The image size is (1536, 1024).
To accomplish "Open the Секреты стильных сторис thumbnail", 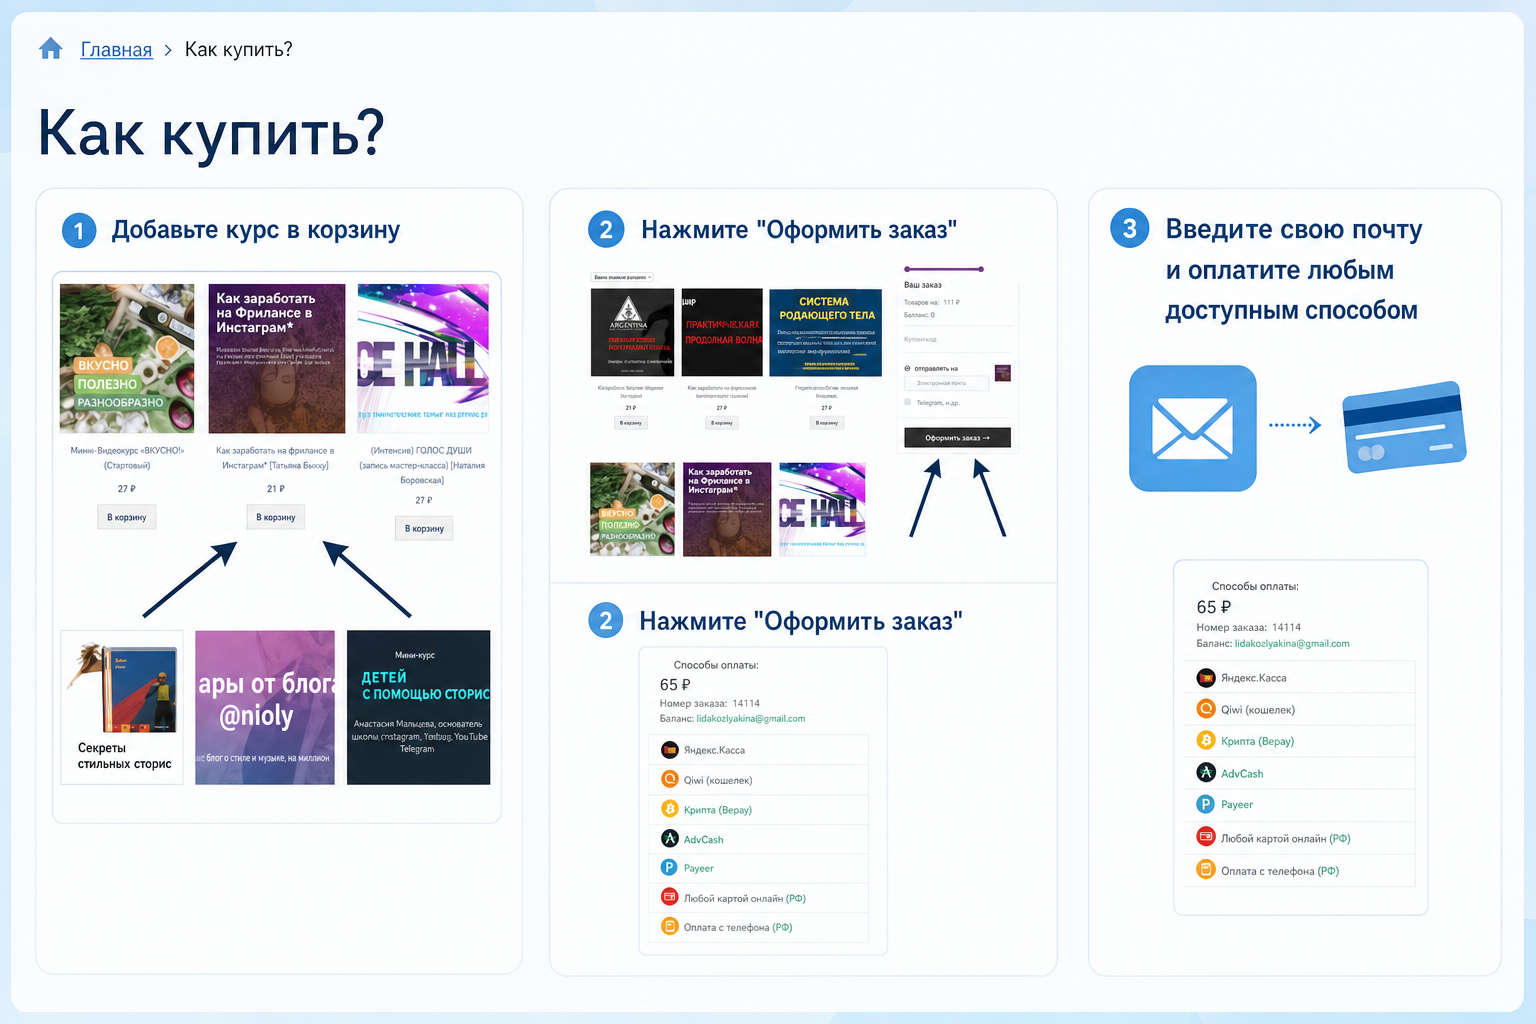I will pyautogui.click(x=122, y=707).
